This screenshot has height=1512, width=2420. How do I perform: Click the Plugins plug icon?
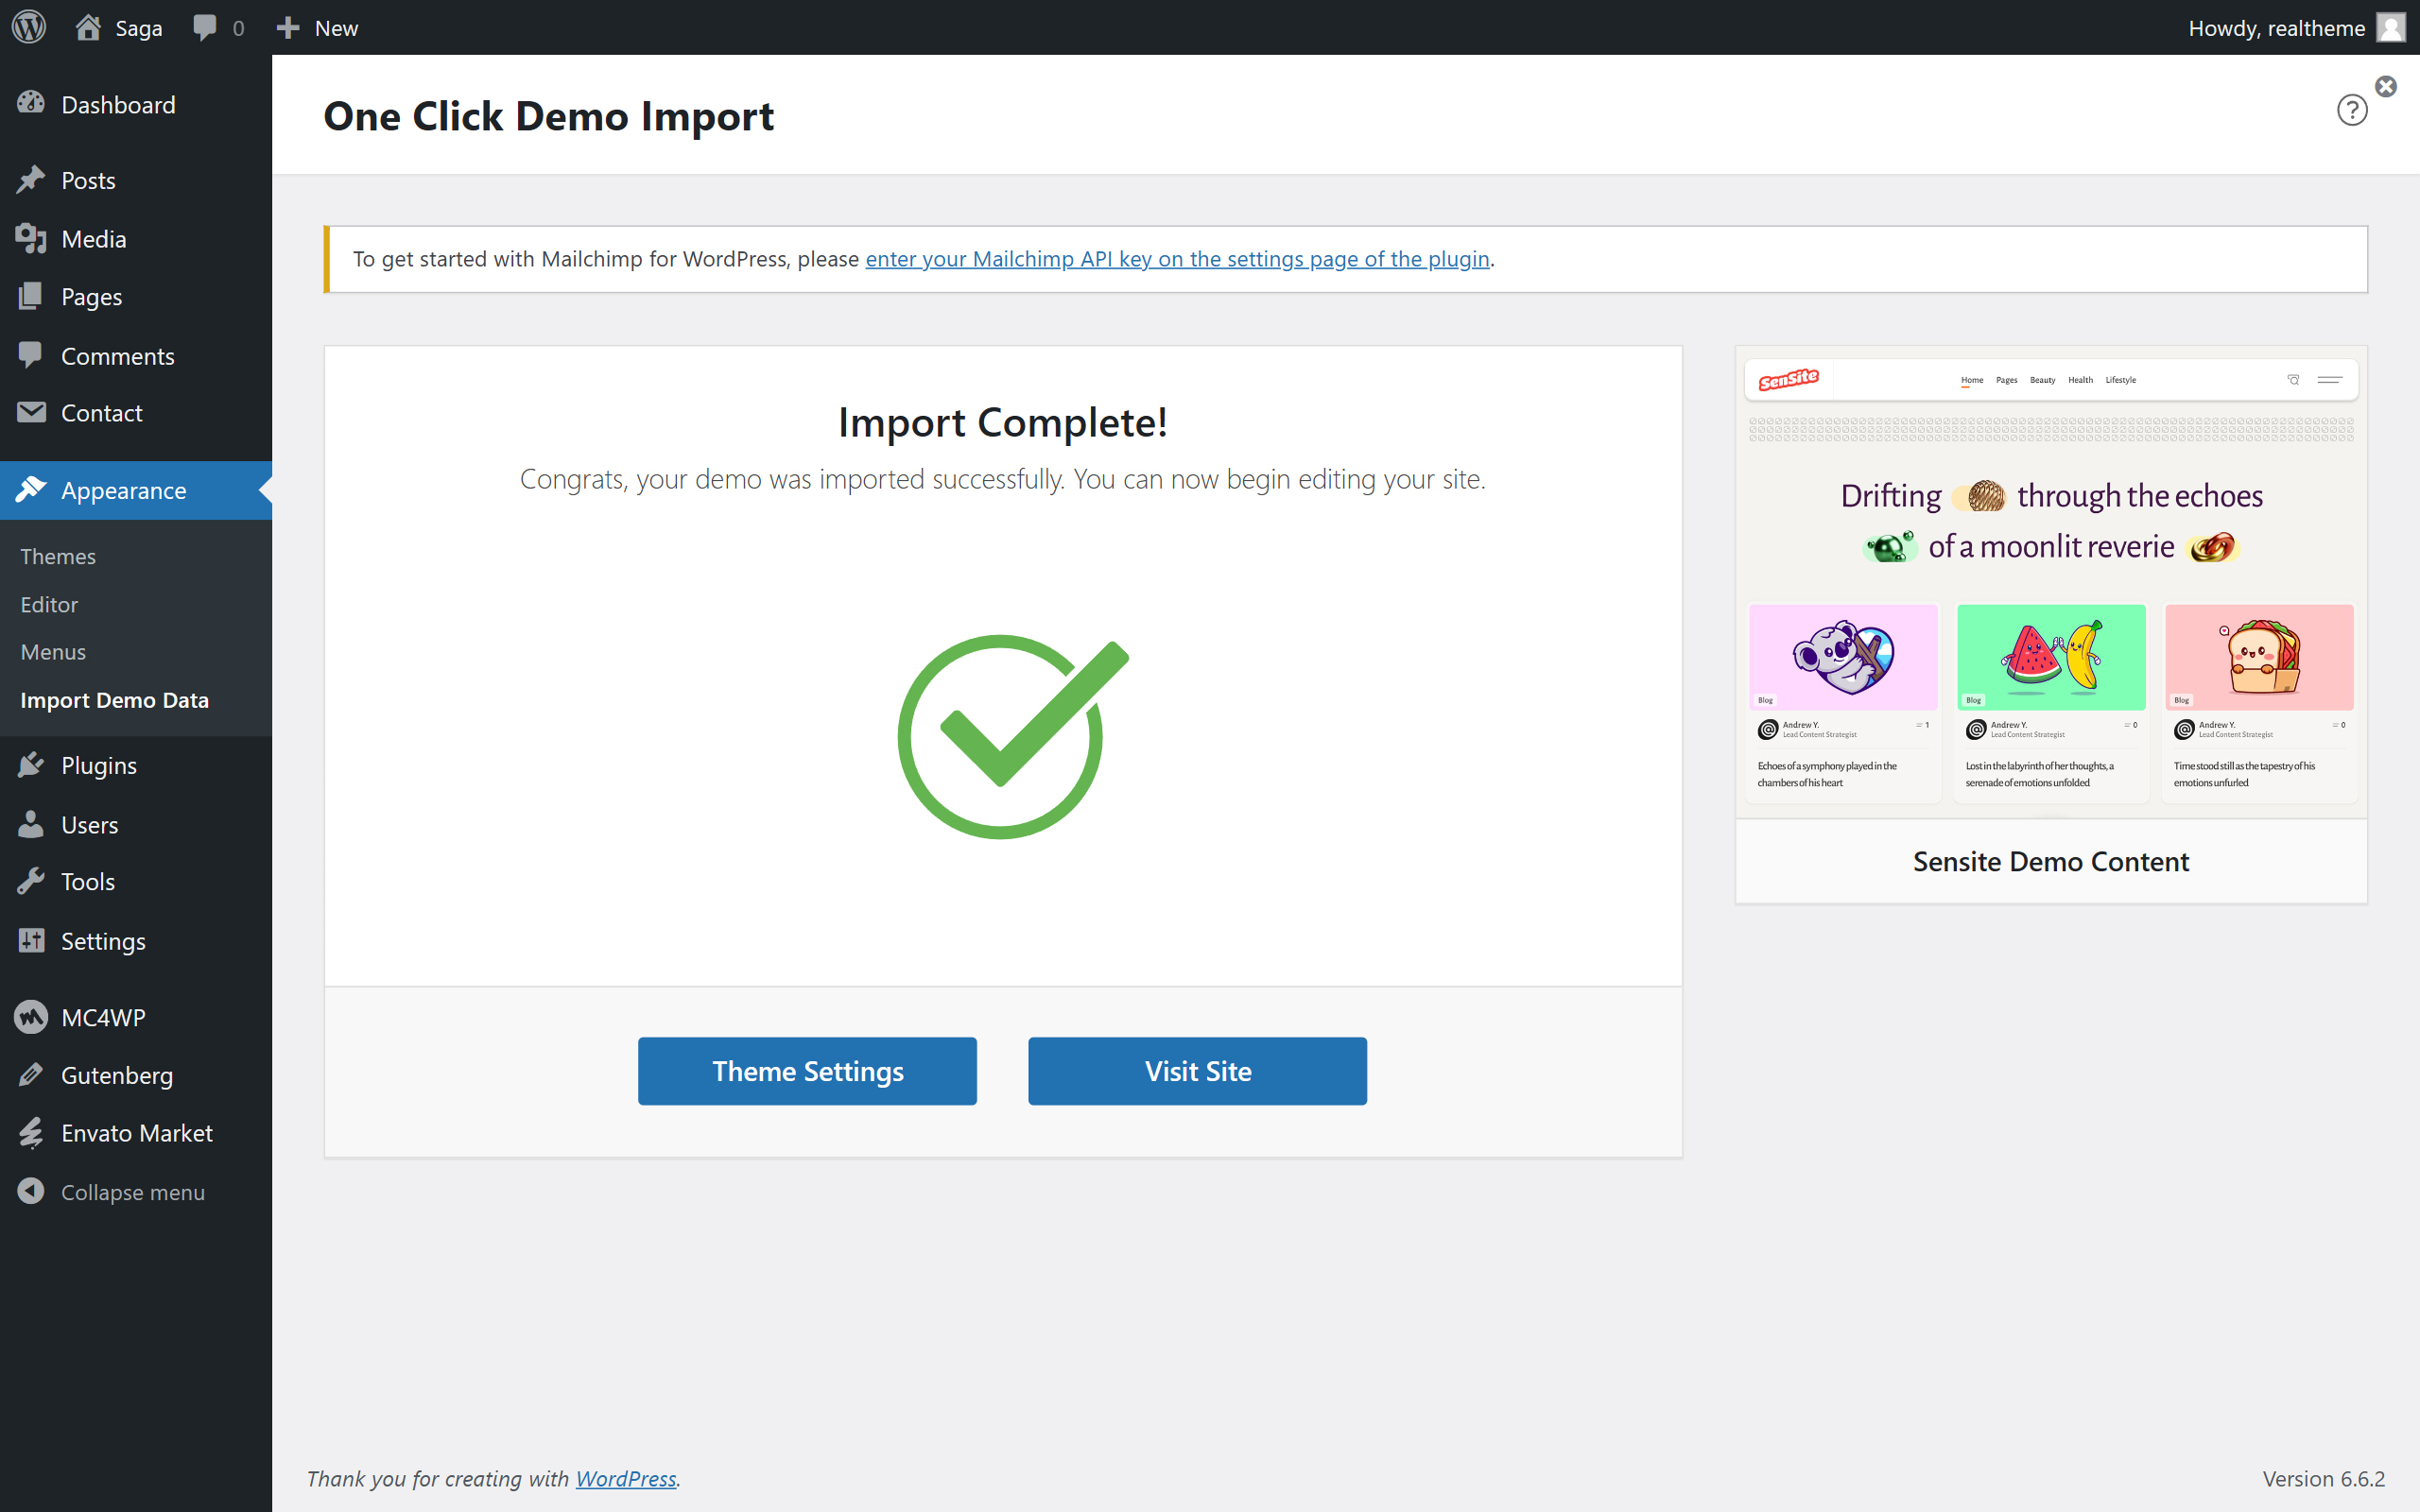[31, 765]
